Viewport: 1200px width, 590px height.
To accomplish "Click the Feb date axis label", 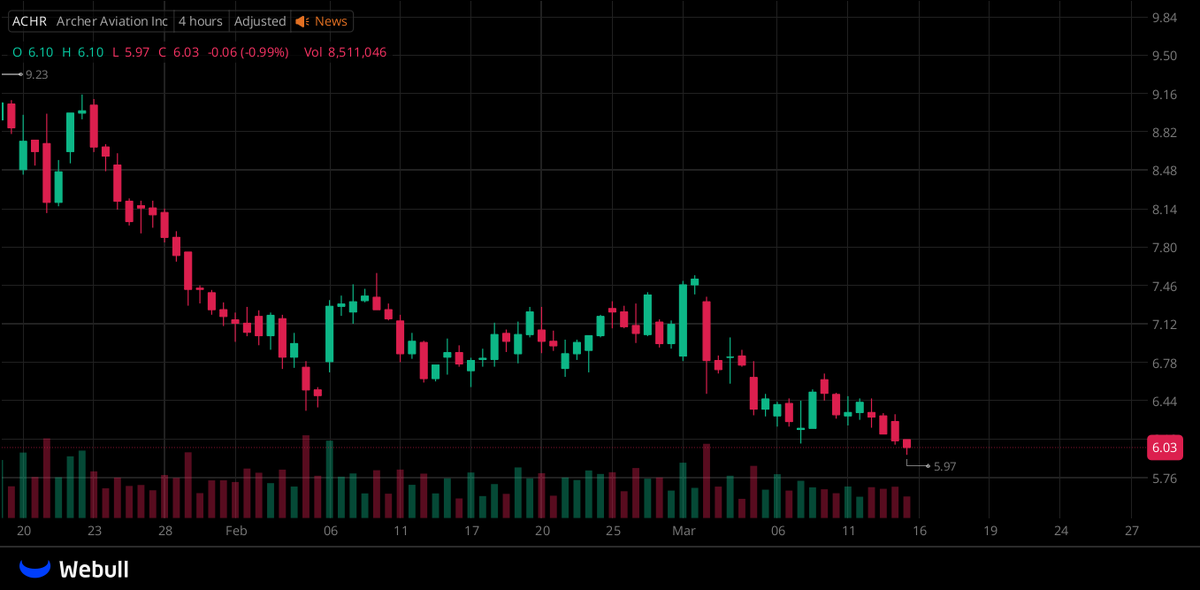I will click(x=235, y=531).
